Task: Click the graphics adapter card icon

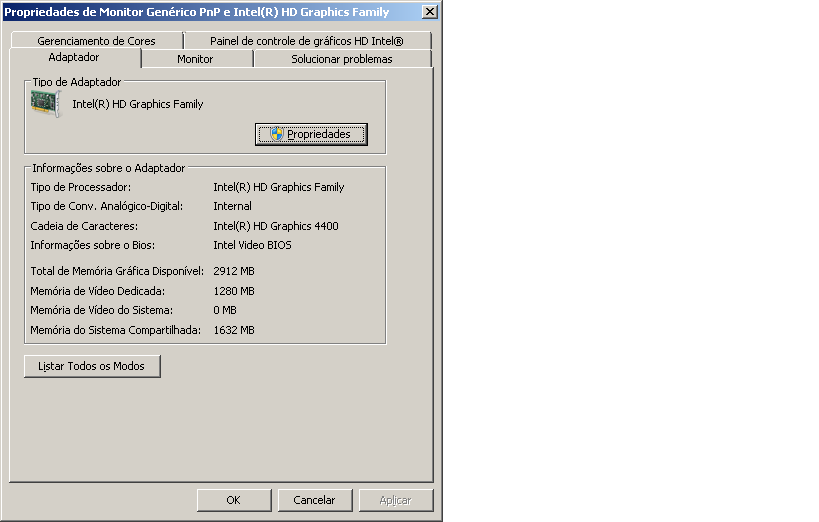Action: [46, 104]
